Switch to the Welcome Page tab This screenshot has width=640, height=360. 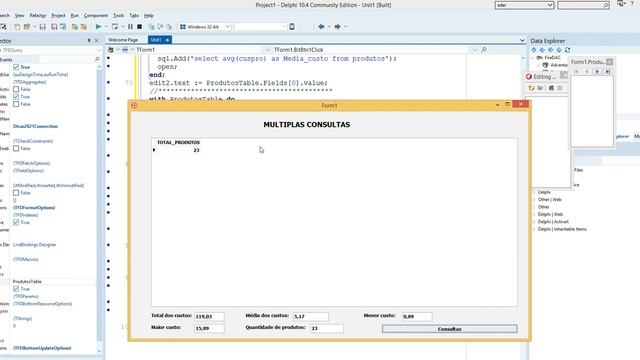pos(123,40)
